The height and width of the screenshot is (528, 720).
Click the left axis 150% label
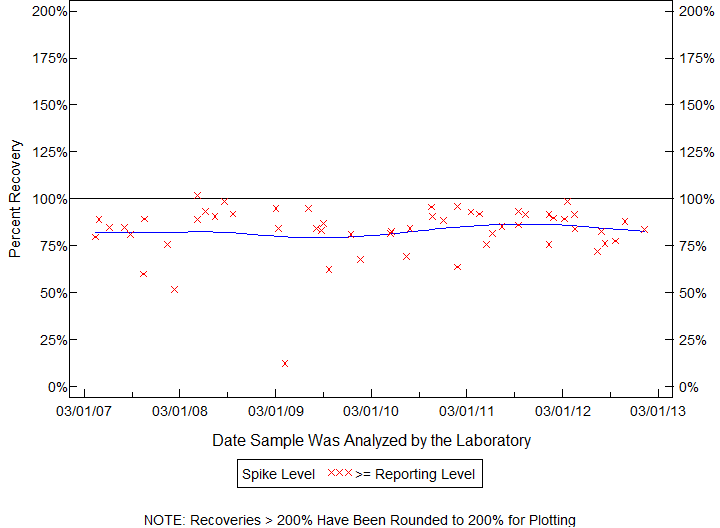click(x=50, y=105)
